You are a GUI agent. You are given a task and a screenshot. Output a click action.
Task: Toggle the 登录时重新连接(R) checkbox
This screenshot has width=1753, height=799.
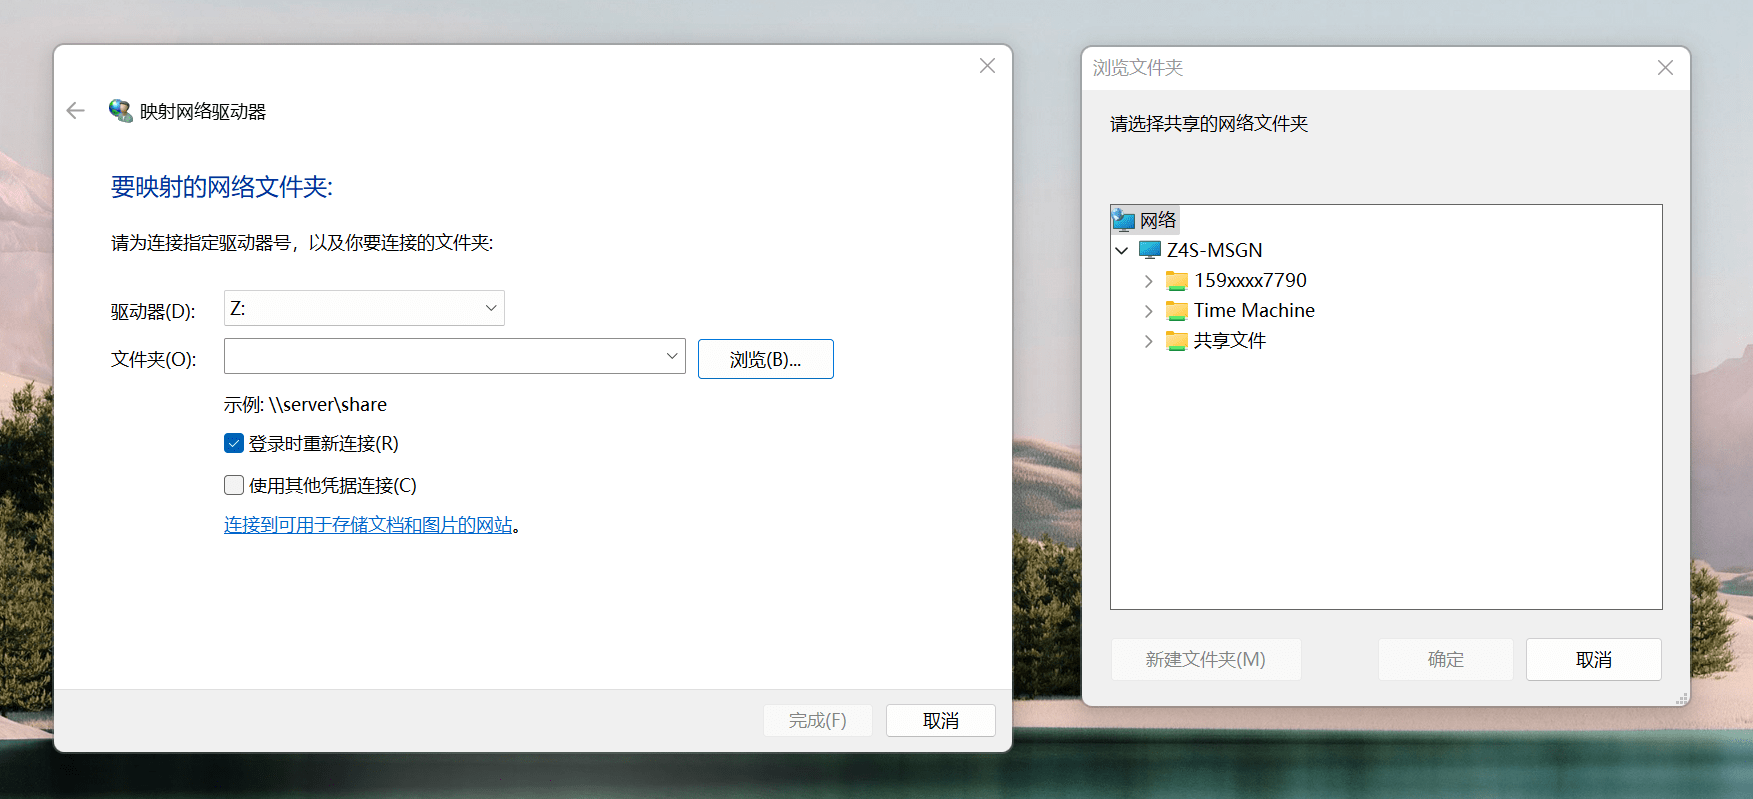click(234, 443)
